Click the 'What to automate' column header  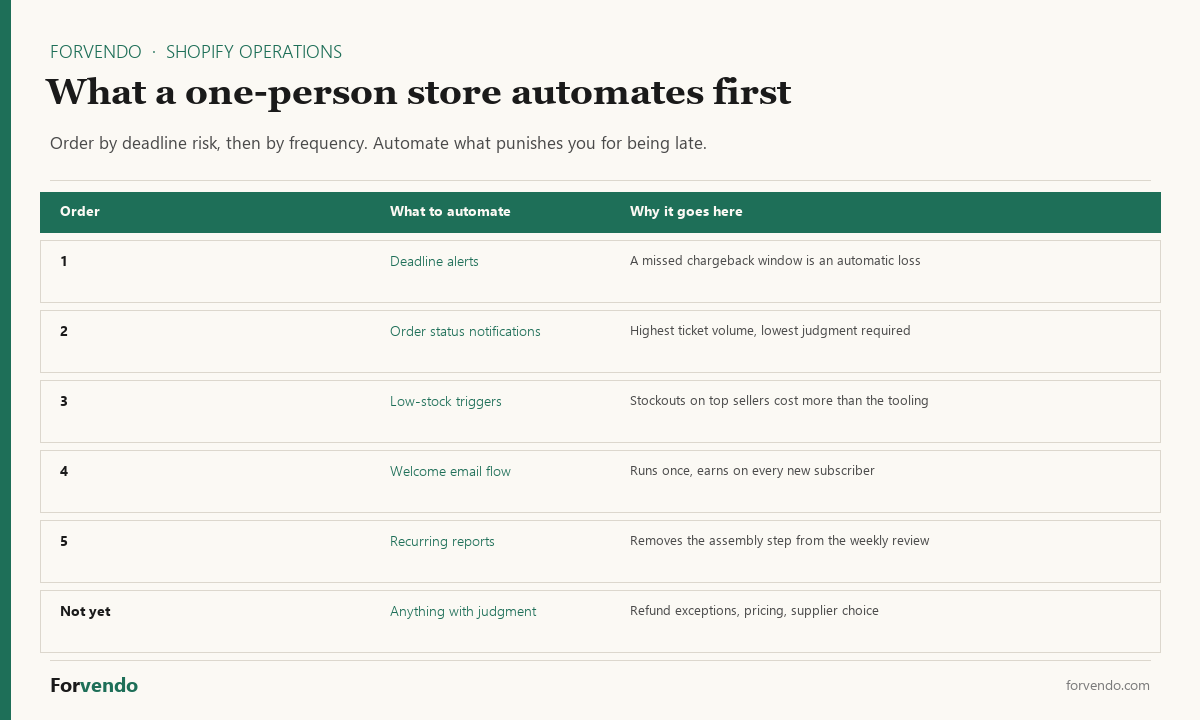tap(450, 211)
